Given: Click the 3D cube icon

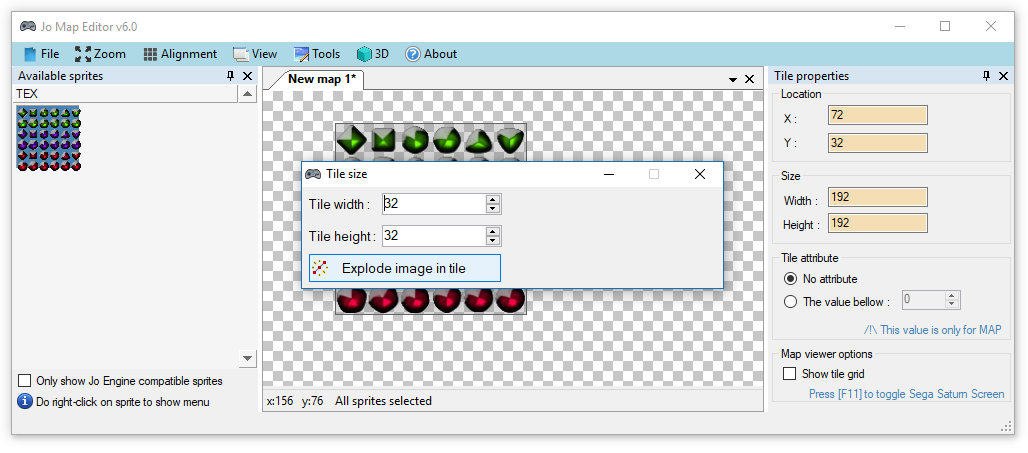Looking at the screenshot, I should point(364,54).
